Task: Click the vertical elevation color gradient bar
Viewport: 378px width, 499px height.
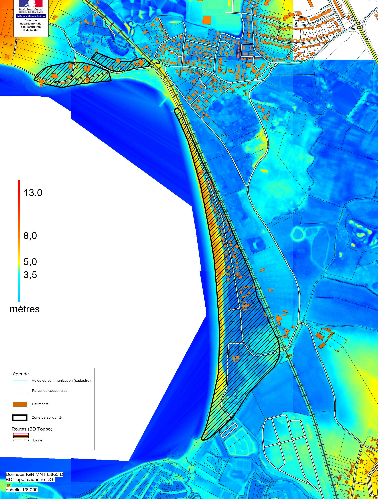Action: 19,241
